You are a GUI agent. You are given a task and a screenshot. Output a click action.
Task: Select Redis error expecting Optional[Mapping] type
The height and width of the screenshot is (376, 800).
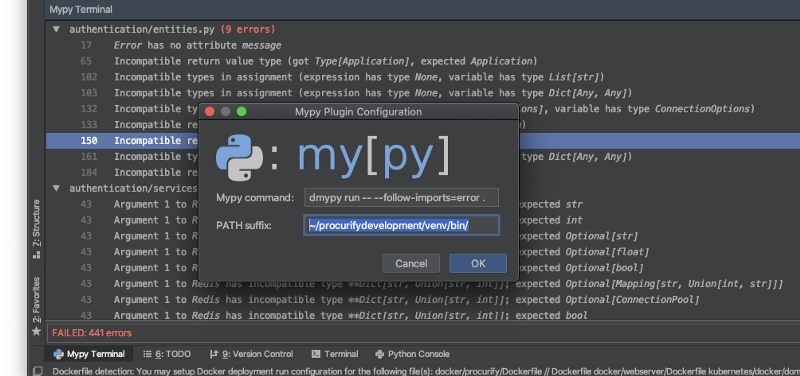coord(423,284)
